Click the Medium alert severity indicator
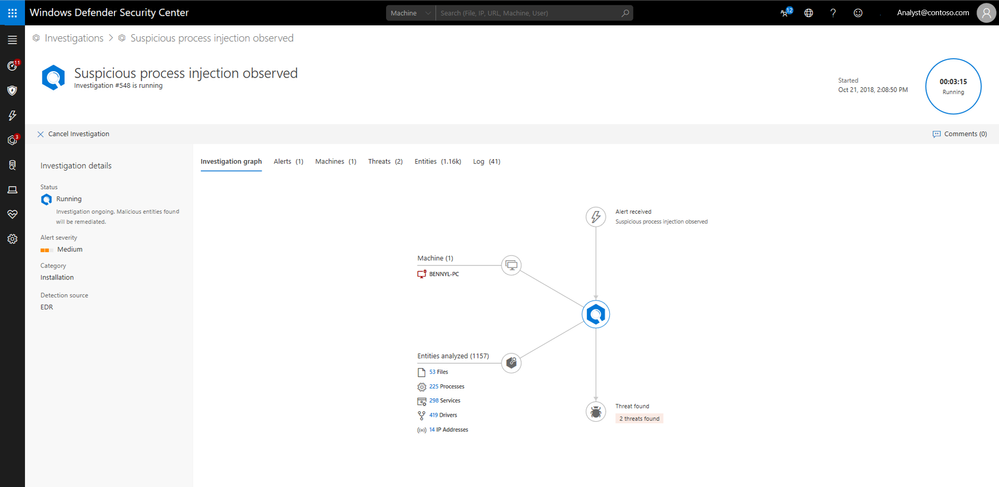Viewport: 999px width, 487px height. [61, 249]
